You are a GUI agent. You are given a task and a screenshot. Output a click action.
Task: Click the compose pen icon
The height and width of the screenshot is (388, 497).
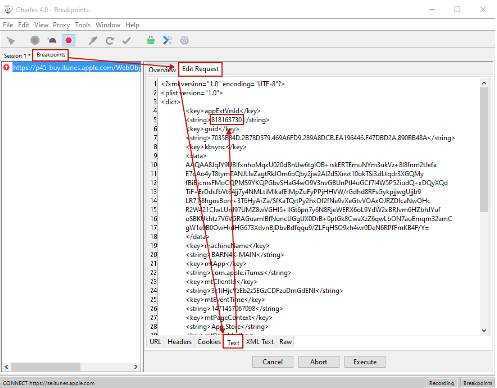[93, 41]
